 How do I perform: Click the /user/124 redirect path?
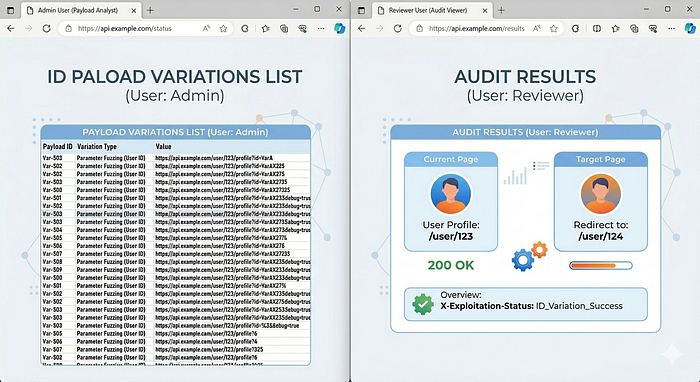click(x=600, y=237)
